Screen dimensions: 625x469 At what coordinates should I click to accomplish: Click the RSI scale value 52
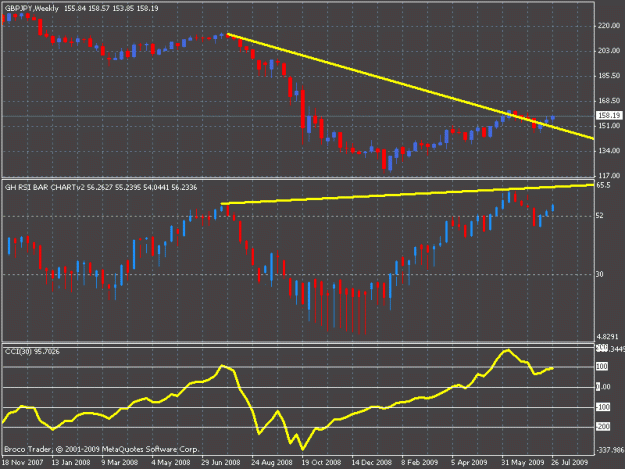coord(599,216)
